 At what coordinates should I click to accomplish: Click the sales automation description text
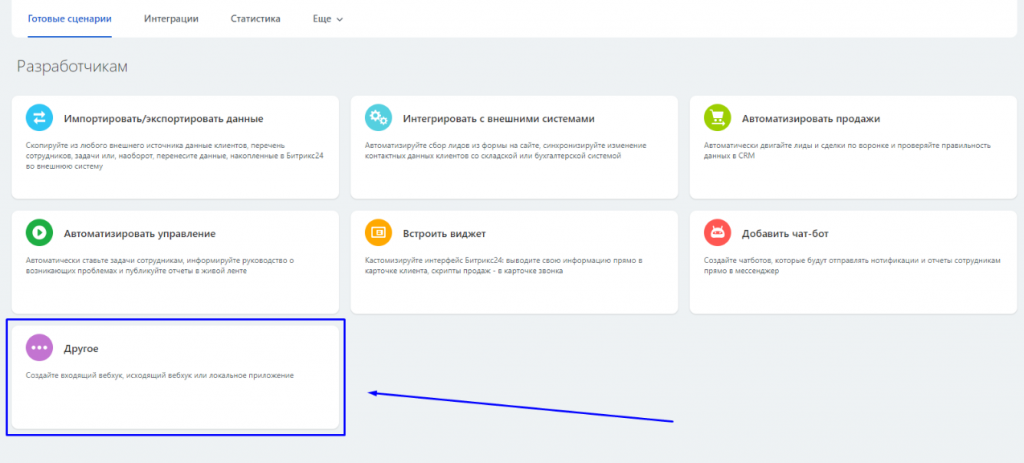(x=847, y=151)
